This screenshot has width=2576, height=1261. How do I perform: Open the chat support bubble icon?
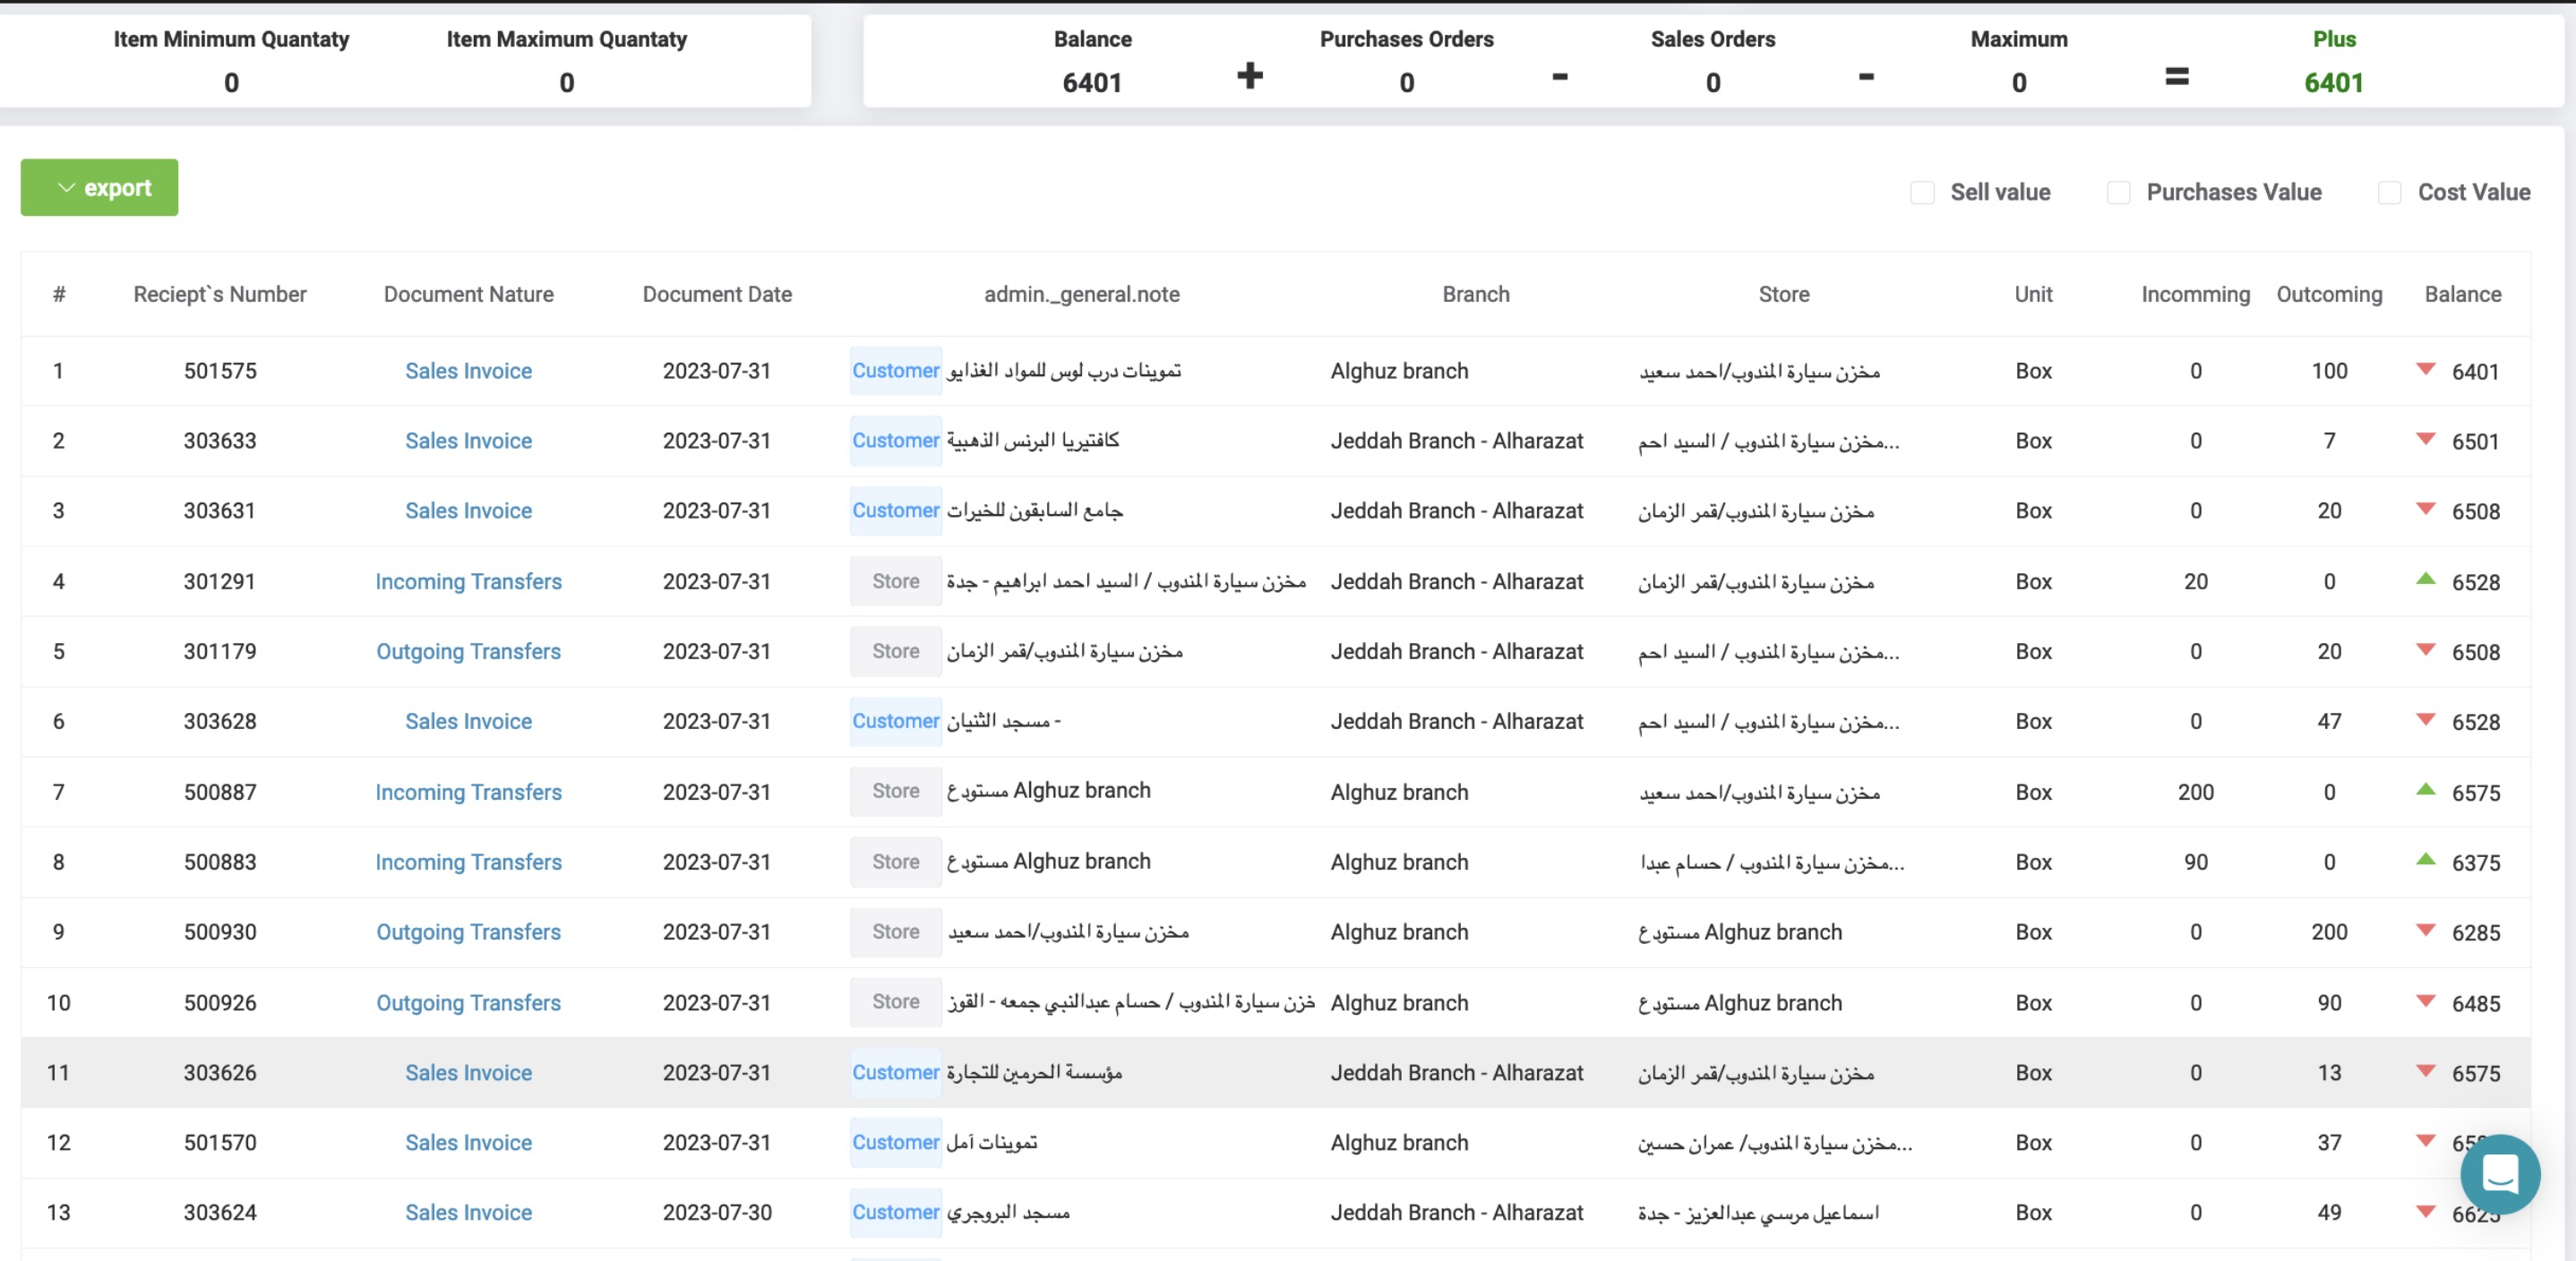point(2499,1173)
